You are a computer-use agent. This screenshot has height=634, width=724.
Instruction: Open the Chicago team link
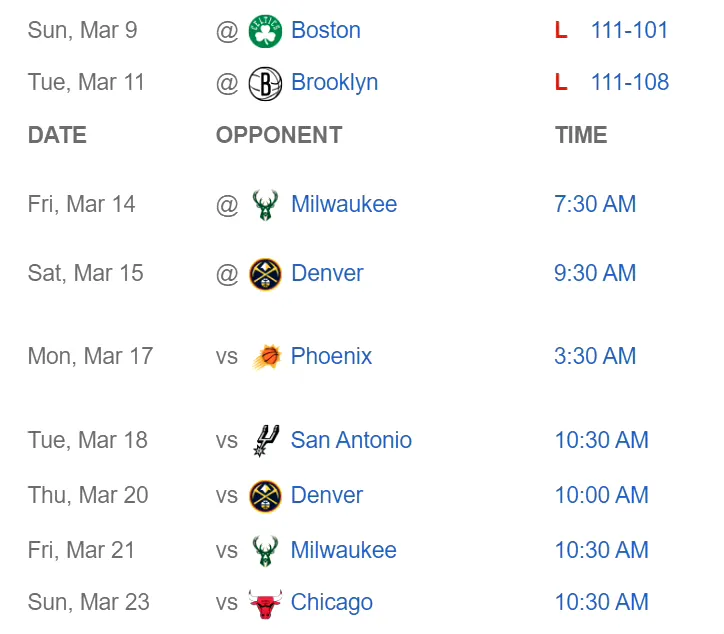point(332,603)
